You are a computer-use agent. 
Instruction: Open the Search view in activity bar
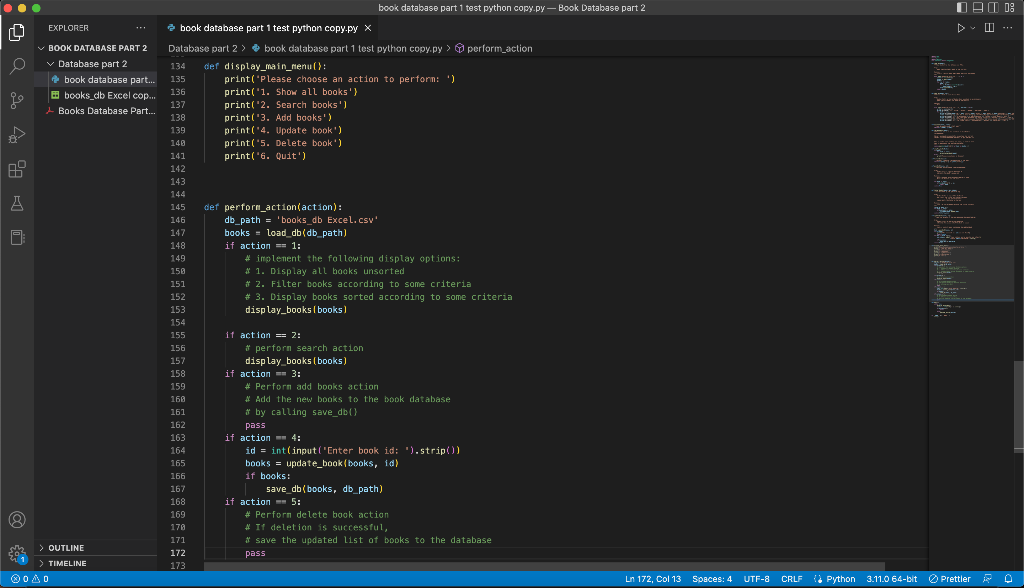(17, 67)
